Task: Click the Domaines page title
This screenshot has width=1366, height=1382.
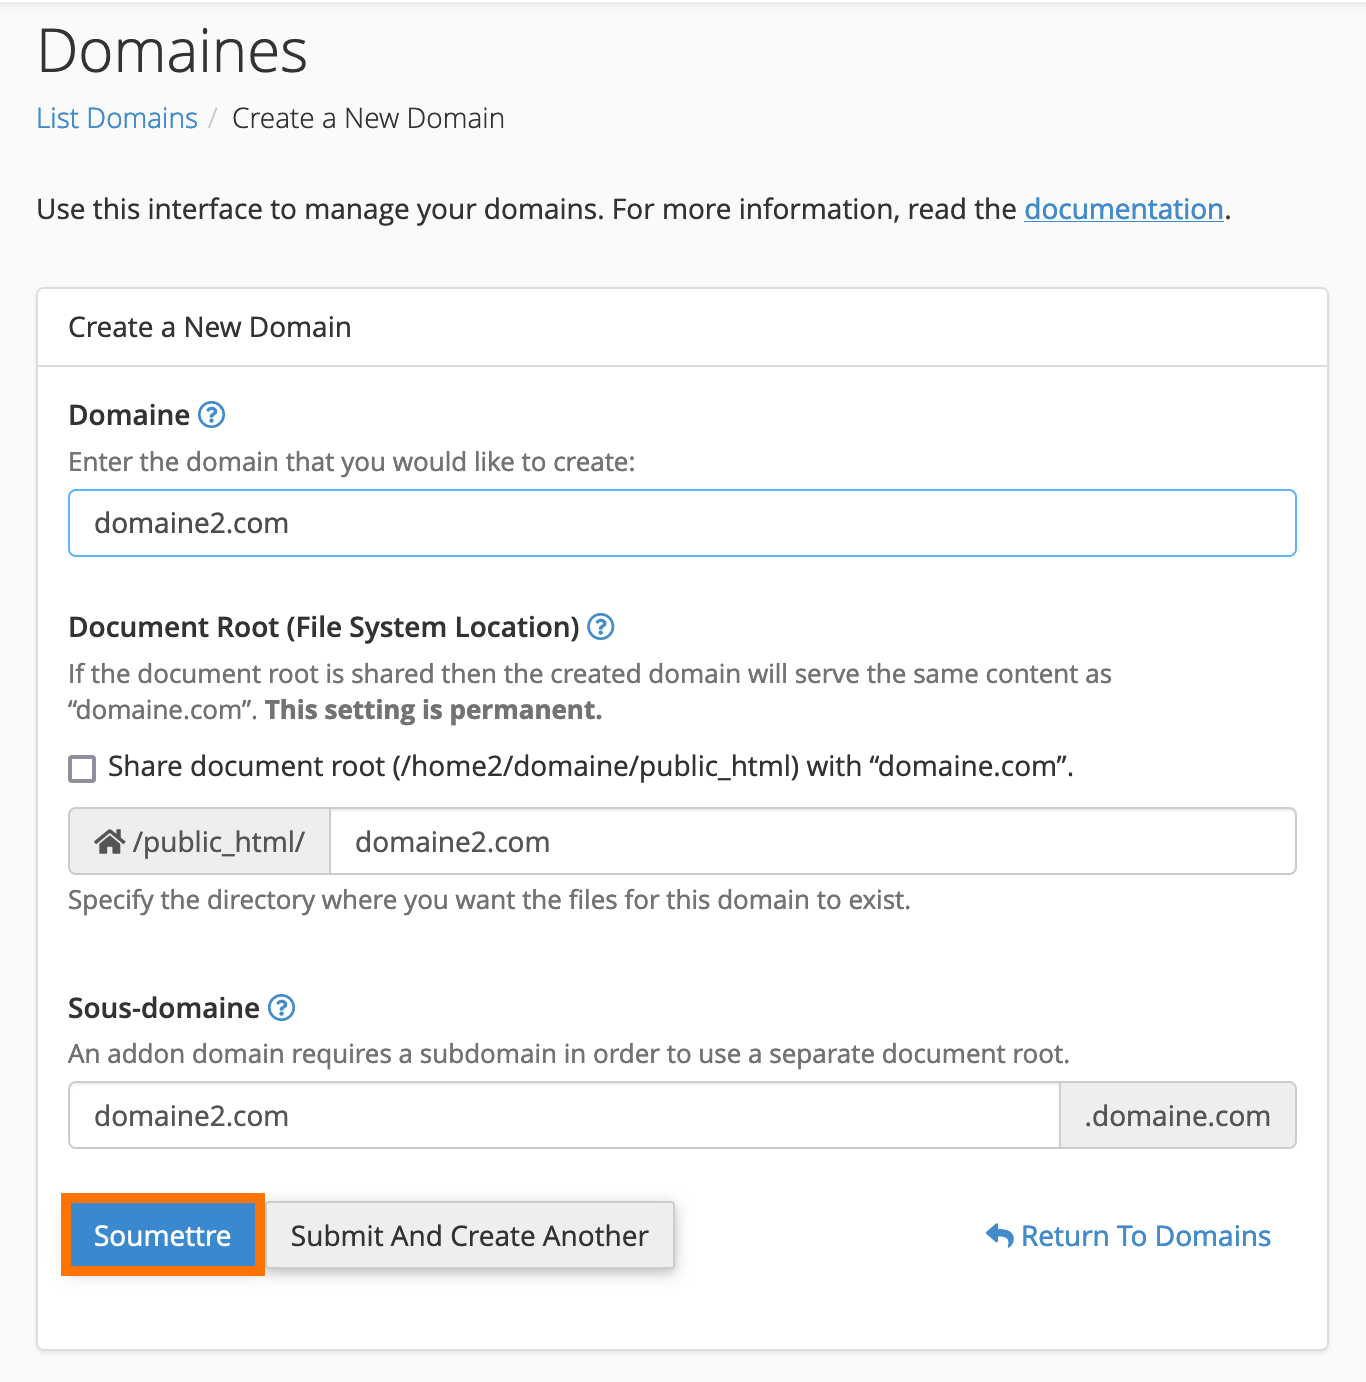Action: coord(172,51)
